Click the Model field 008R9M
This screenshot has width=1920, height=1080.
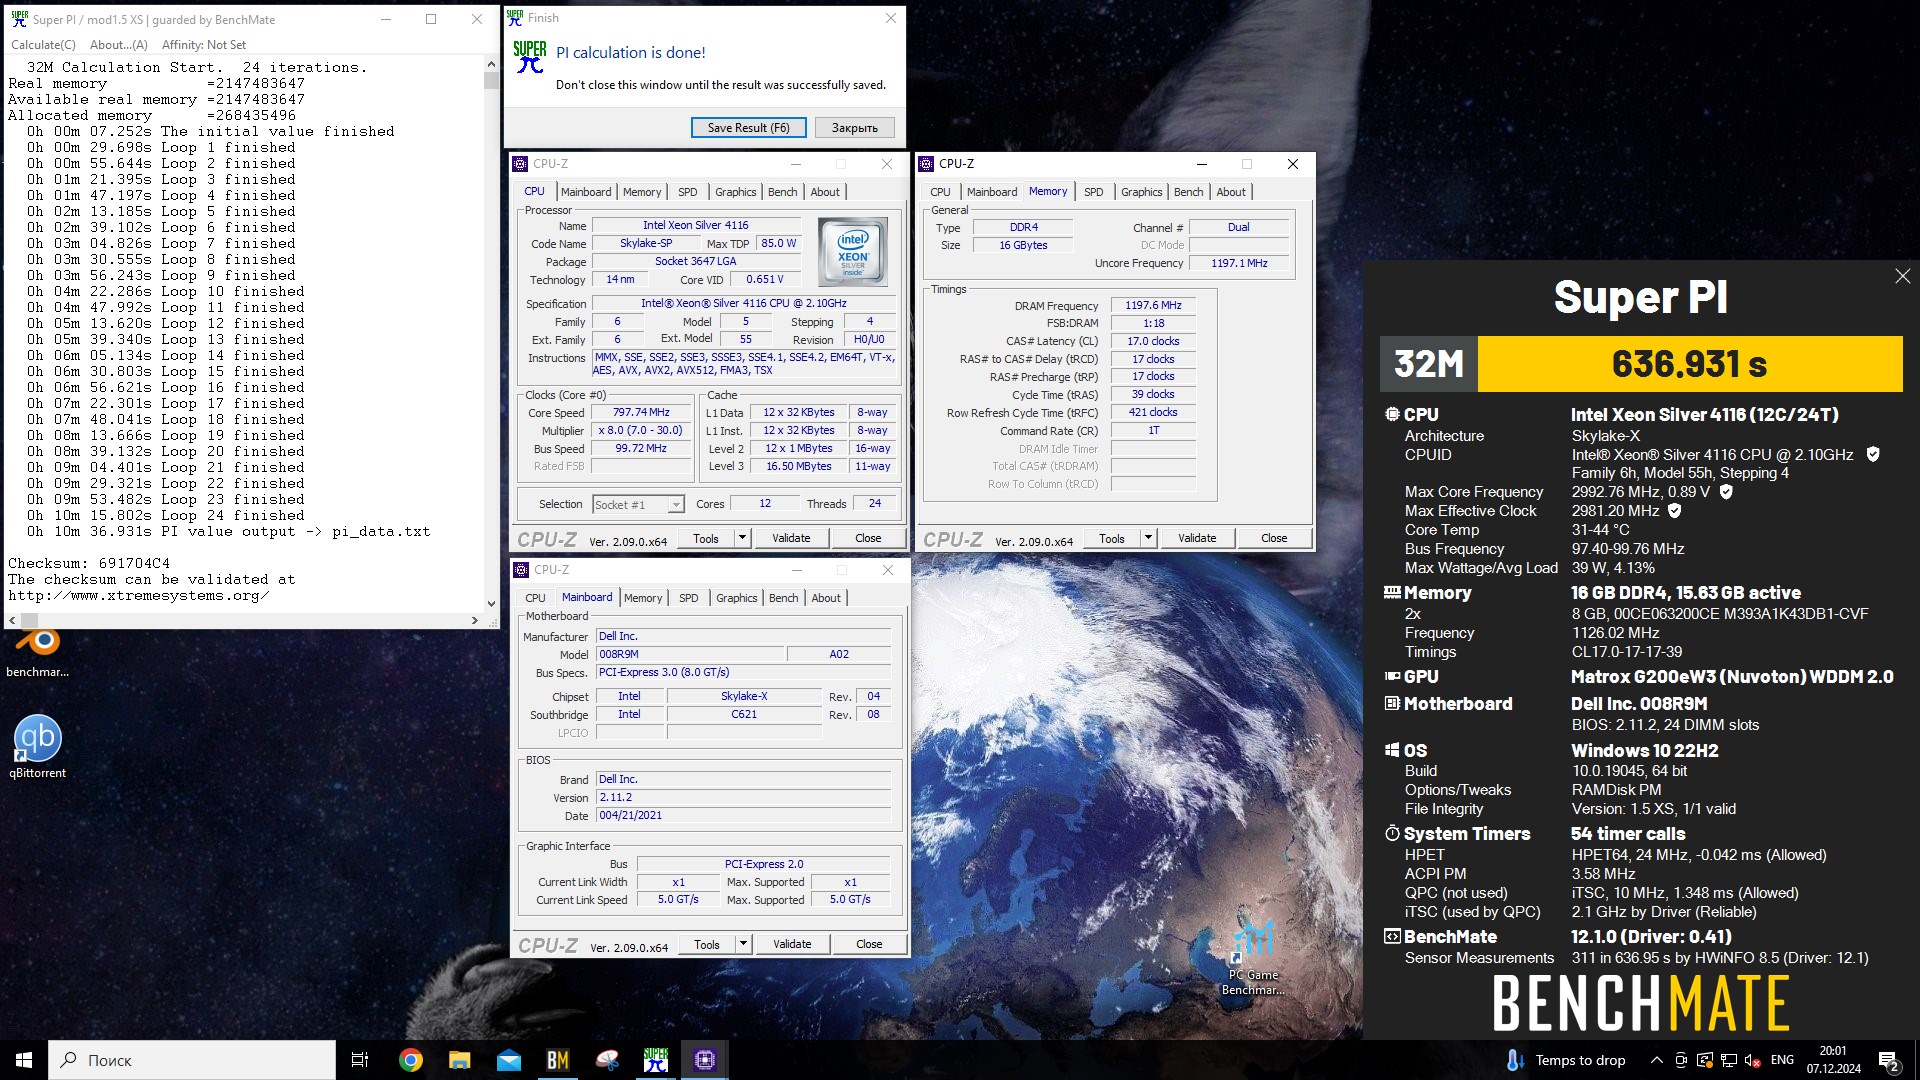click(689, 654)
